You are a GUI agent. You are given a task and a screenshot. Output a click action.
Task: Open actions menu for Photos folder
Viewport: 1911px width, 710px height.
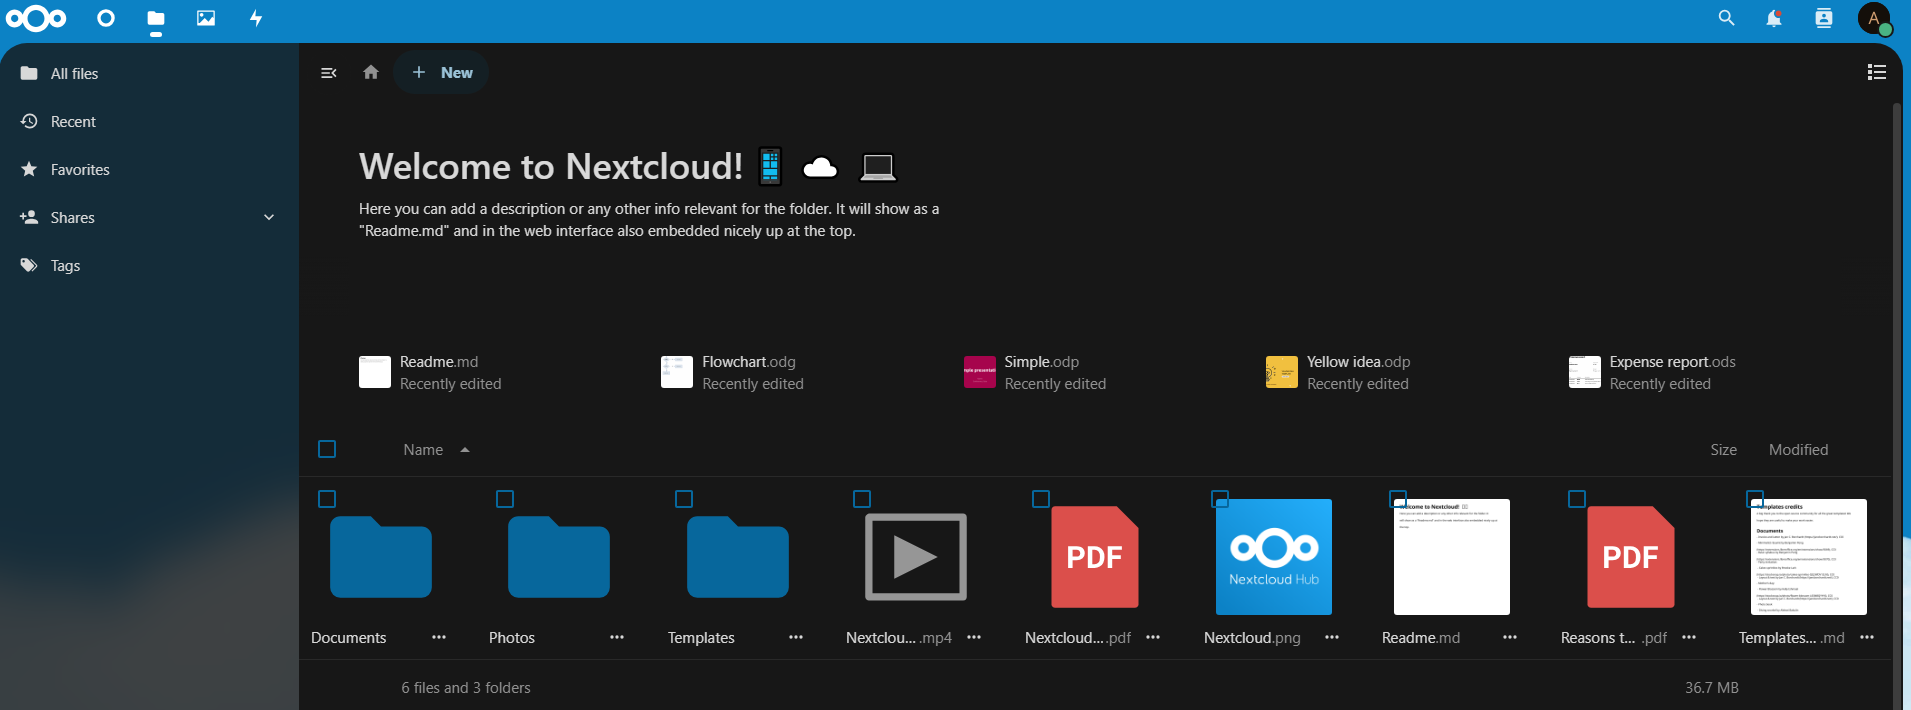coord(617,637)
